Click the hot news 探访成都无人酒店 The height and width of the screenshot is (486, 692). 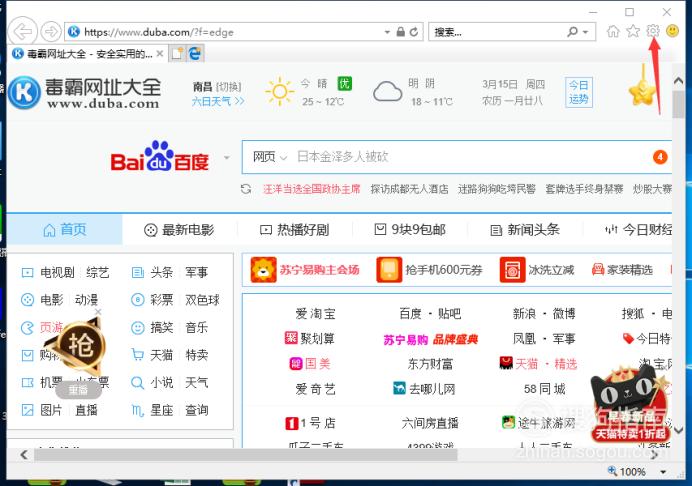pyautogui.click(x=409, y=189)
